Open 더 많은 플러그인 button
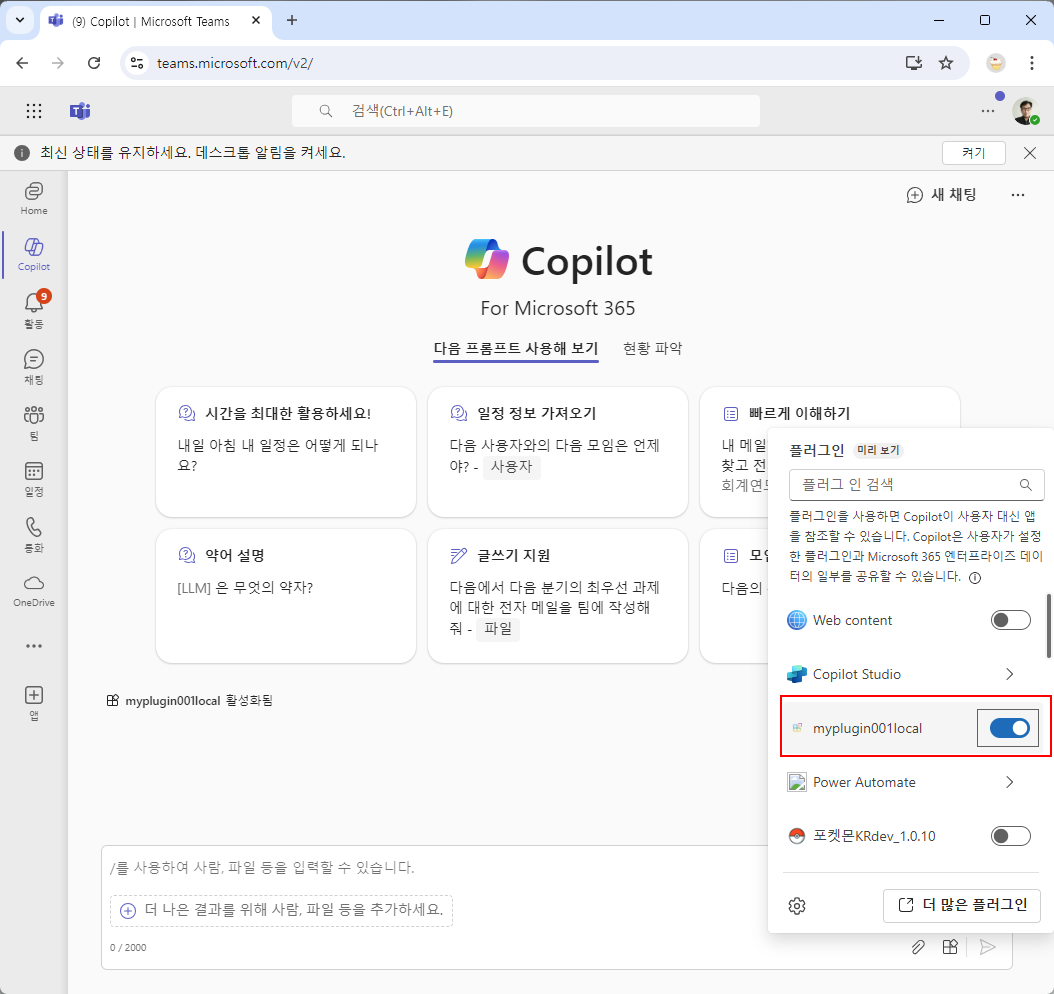The image size is (1054, 994). point(962,905)
